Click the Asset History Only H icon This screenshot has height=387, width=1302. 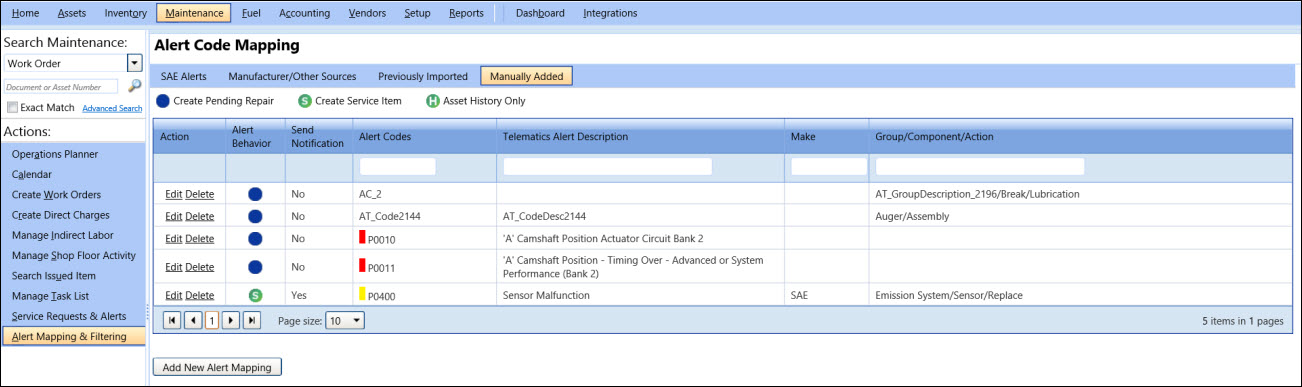click(433, 101)
